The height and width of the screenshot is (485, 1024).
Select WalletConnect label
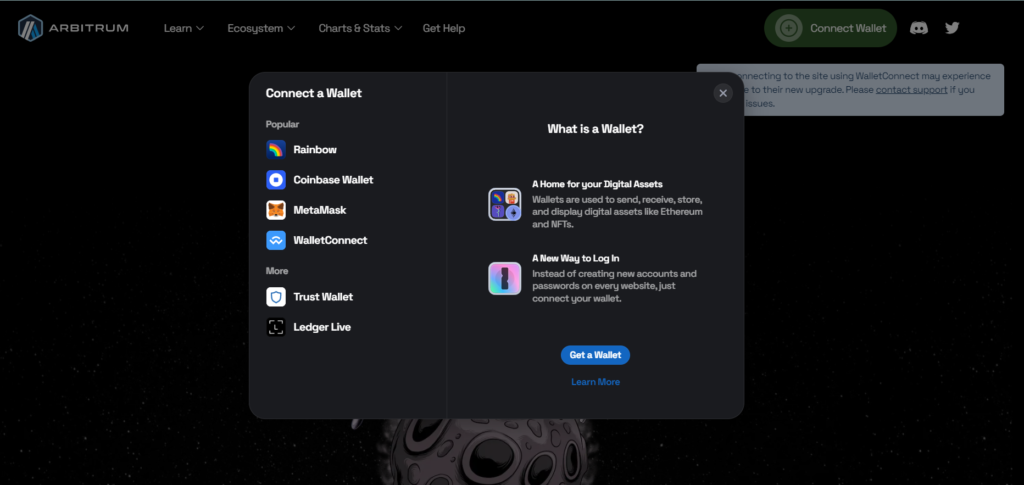pos(330,240)
